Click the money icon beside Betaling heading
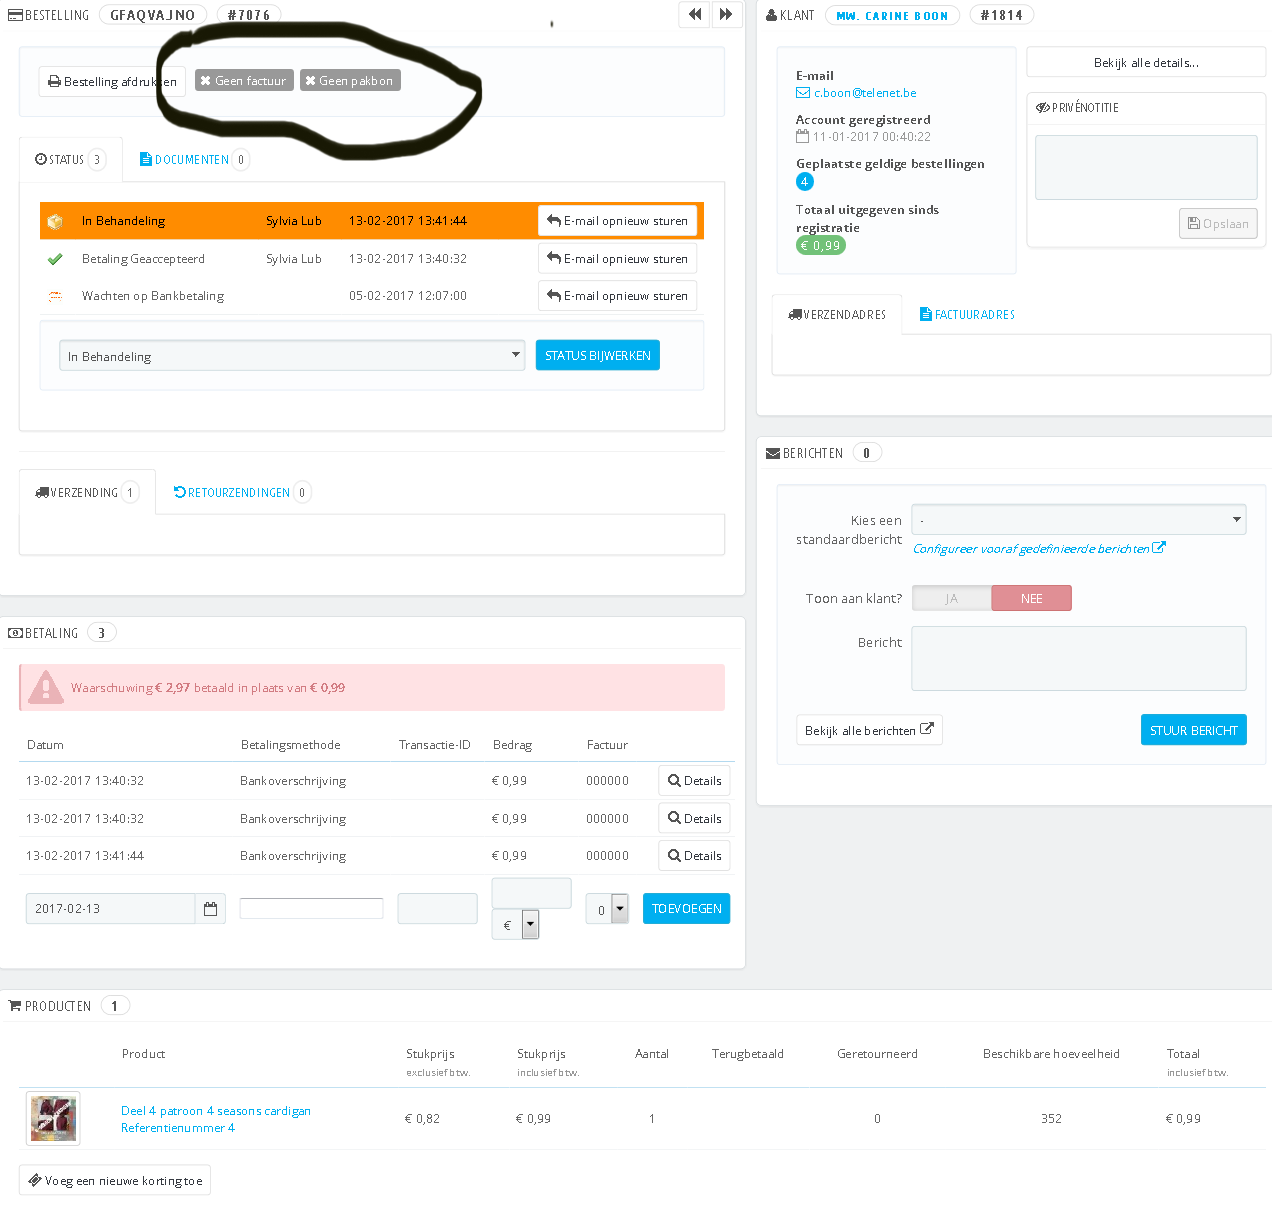This screenshot has height=1207, width=1272. 15,633
